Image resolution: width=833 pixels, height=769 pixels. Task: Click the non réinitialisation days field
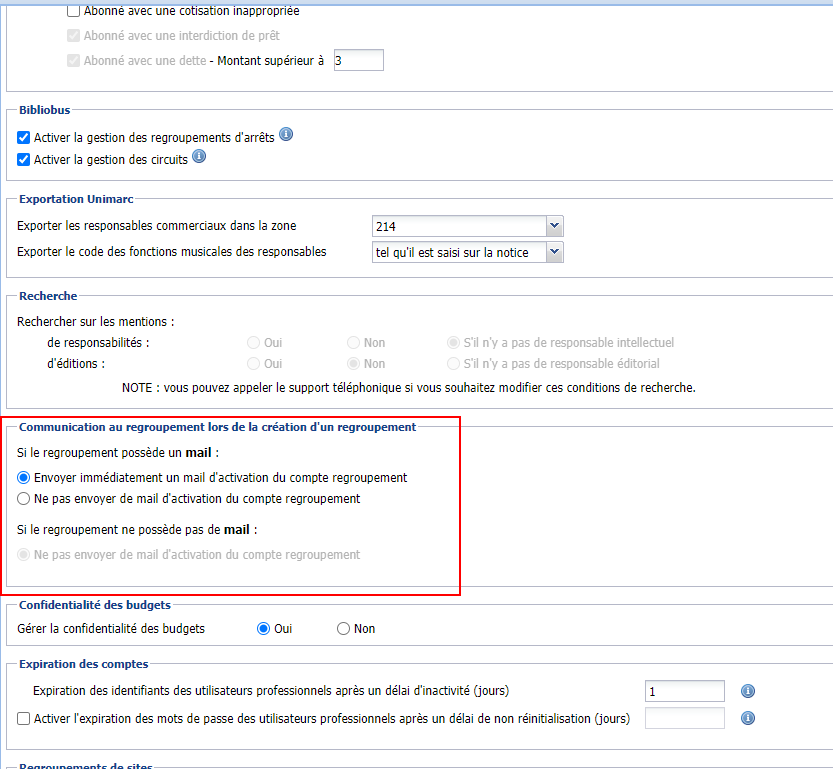(684, 717)
